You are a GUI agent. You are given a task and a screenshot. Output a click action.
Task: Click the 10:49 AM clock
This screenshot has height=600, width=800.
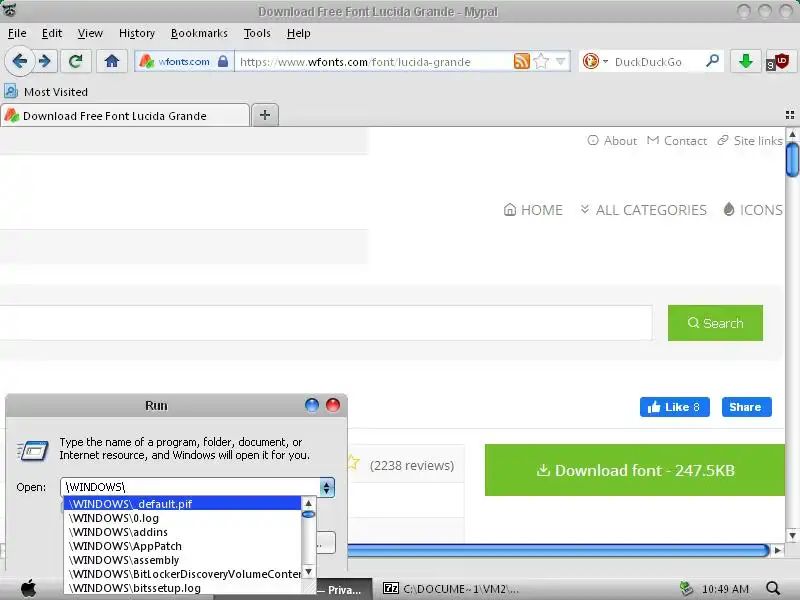pos(726,589)
